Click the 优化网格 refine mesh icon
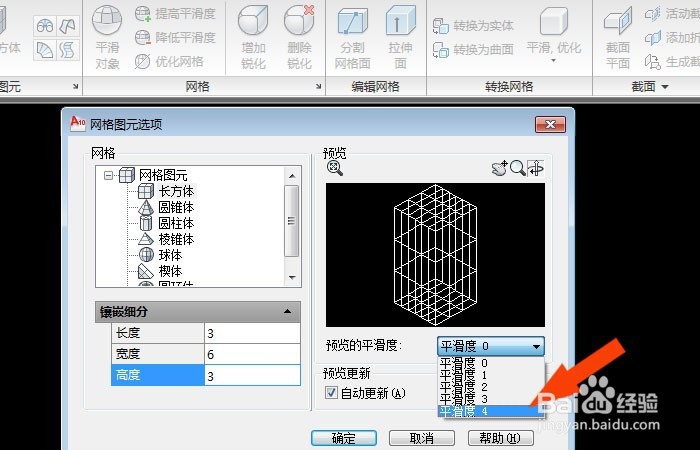Viewport: 700px width, 450px height. tap(142, 61)
